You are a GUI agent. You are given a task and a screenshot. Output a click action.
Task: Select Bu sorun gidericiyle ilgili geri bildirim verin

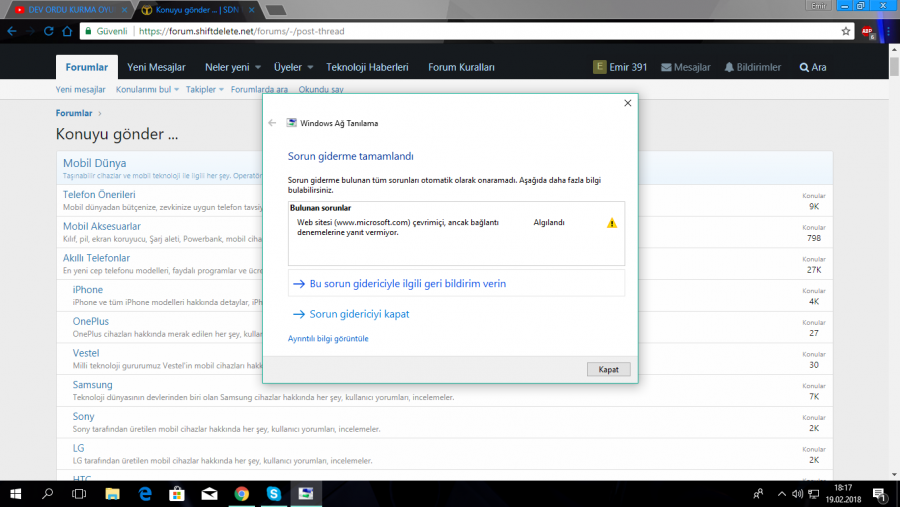[456, 284]
